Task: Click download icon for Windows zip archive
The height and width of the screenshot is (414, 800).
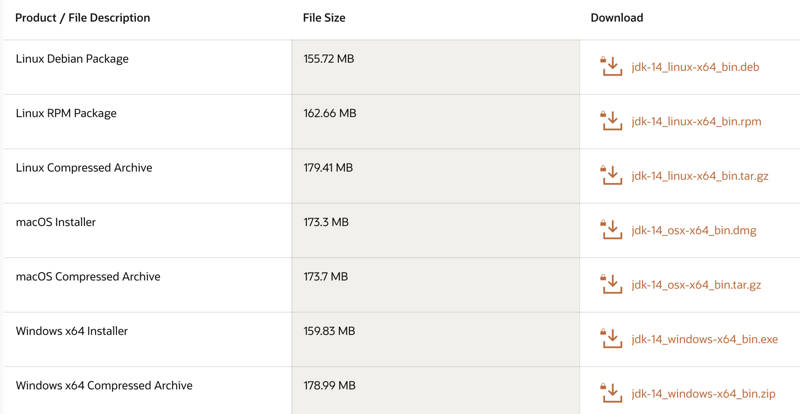Action: pos(611,393)
